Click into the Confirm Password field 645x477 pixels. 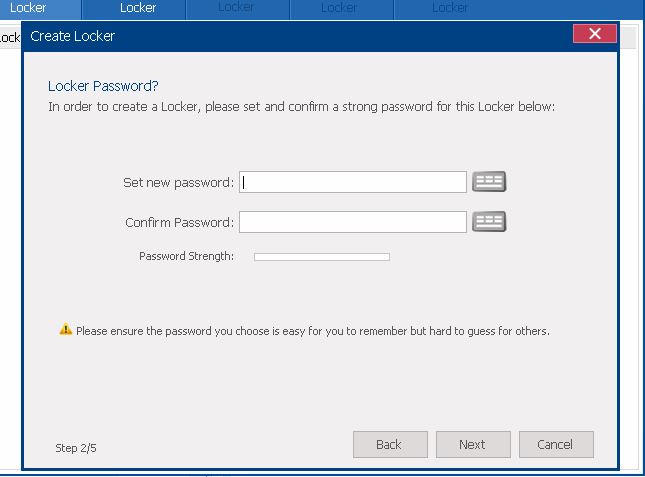tap(352, 222)
